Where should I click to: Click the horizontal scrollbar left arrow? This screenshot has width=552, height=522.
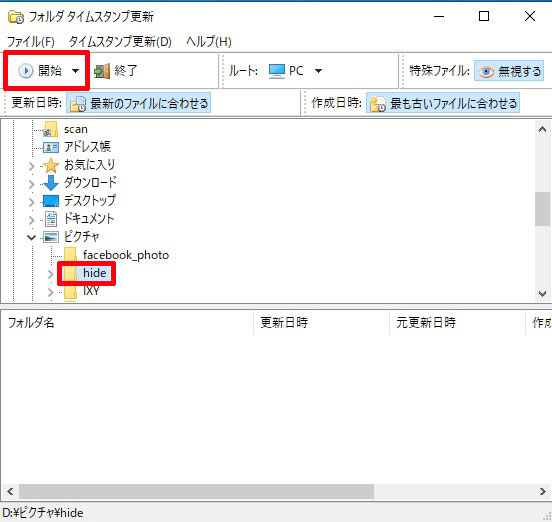pos(10,491)
